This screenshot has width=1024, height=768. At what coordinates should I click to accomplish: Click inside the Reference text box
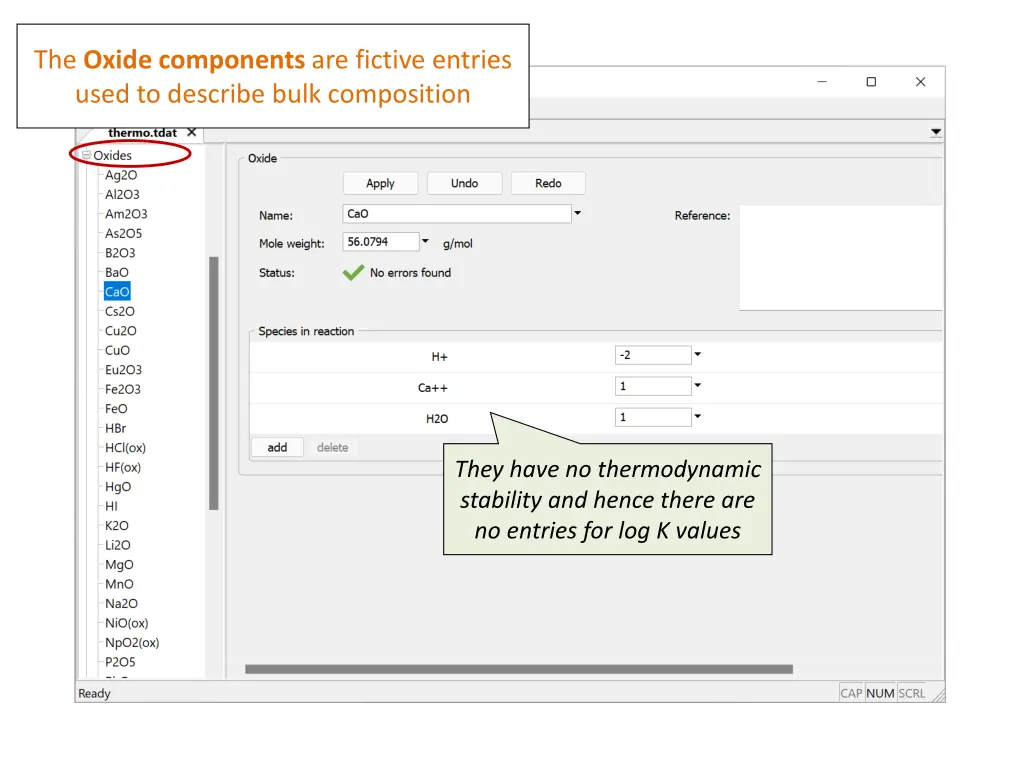point(840,258)
